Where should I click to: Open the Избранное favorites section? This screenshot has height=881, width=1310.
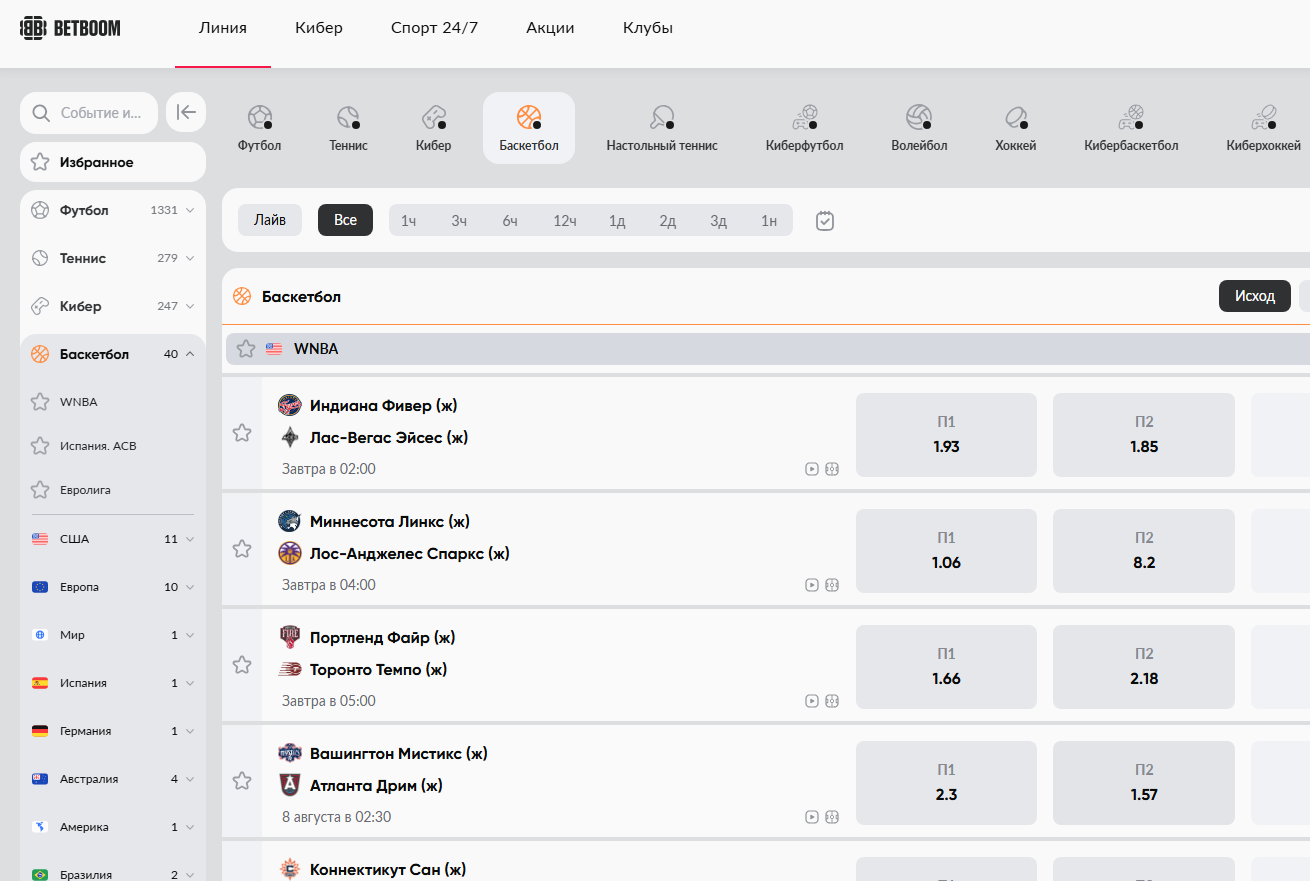point(113,162)
